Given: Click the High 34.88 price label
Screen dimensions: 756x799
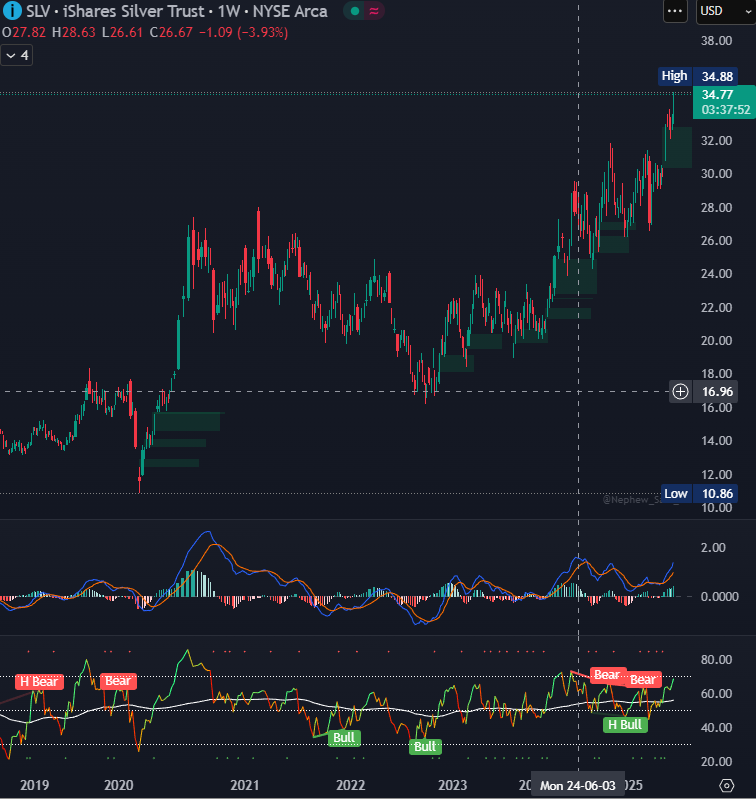Looking at the screenshot, I should 697,76.
